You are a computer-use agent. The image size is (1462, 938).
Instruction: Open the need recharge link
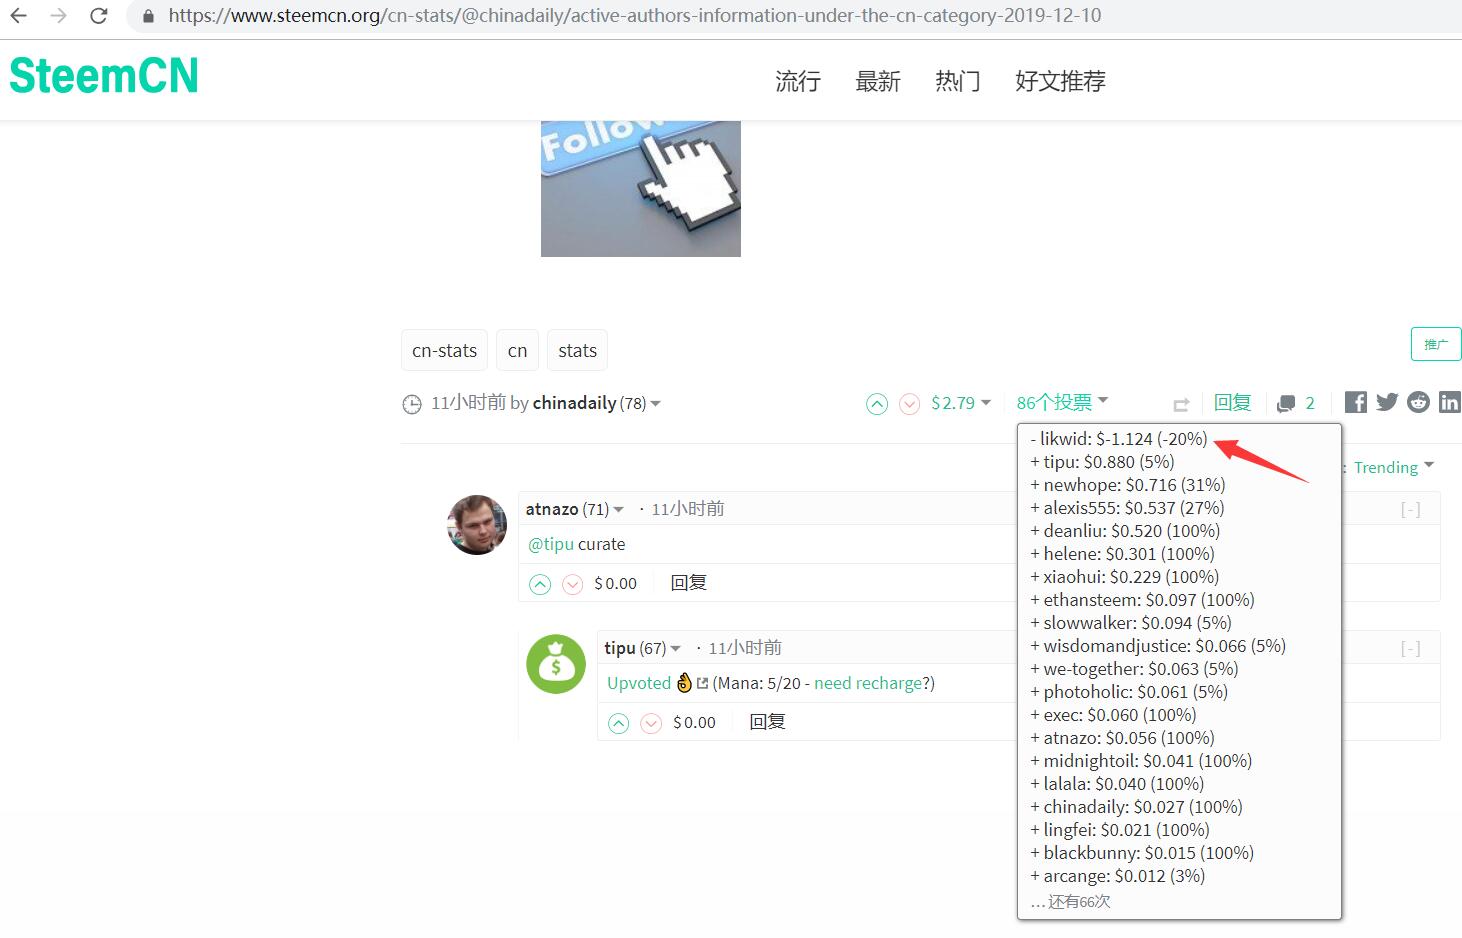tap(868, 683)
